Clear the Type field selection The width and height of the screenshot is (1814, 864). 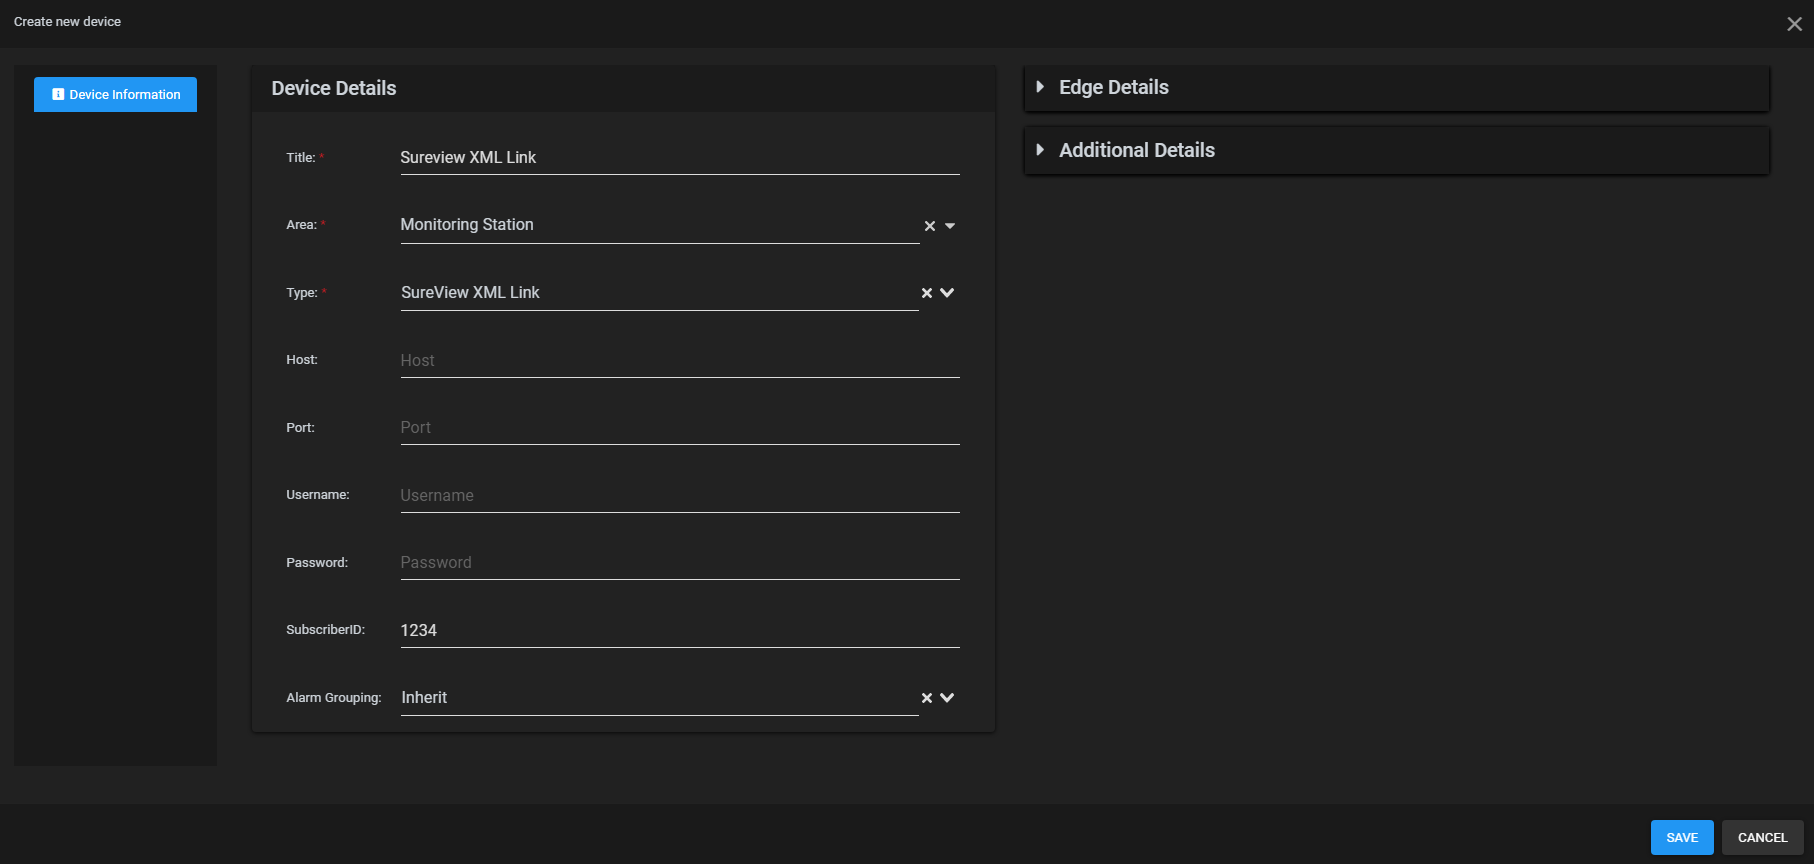point(926,293)
